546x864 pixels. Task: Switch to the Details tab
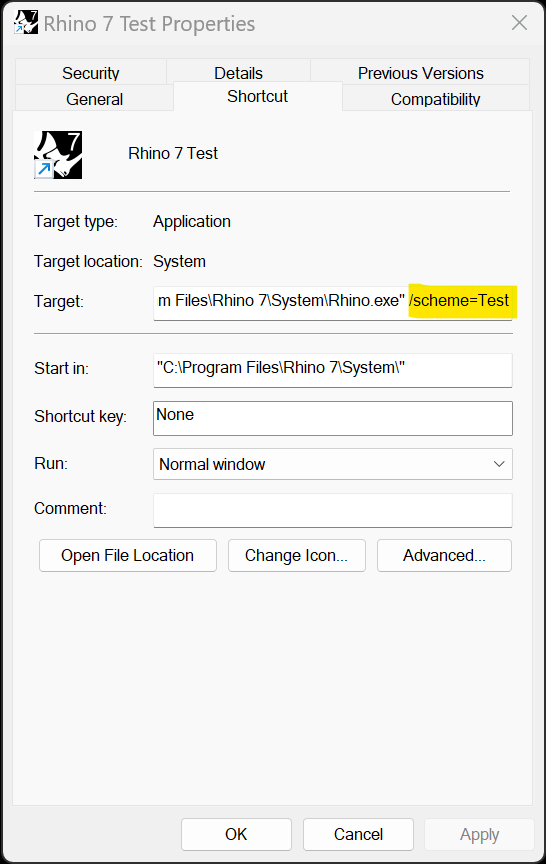239,72
